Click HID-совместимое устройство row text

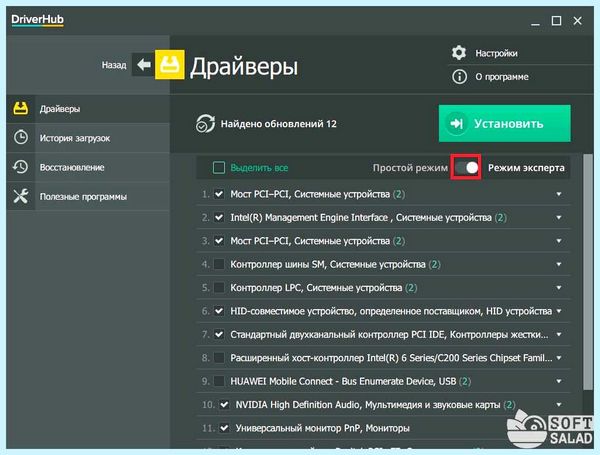coord(391,311)
